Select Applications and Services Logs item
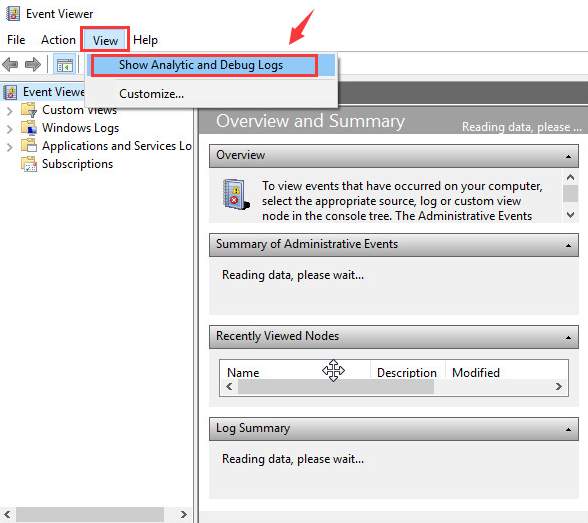Screen dimensions: 588x523 click(117, 146)
